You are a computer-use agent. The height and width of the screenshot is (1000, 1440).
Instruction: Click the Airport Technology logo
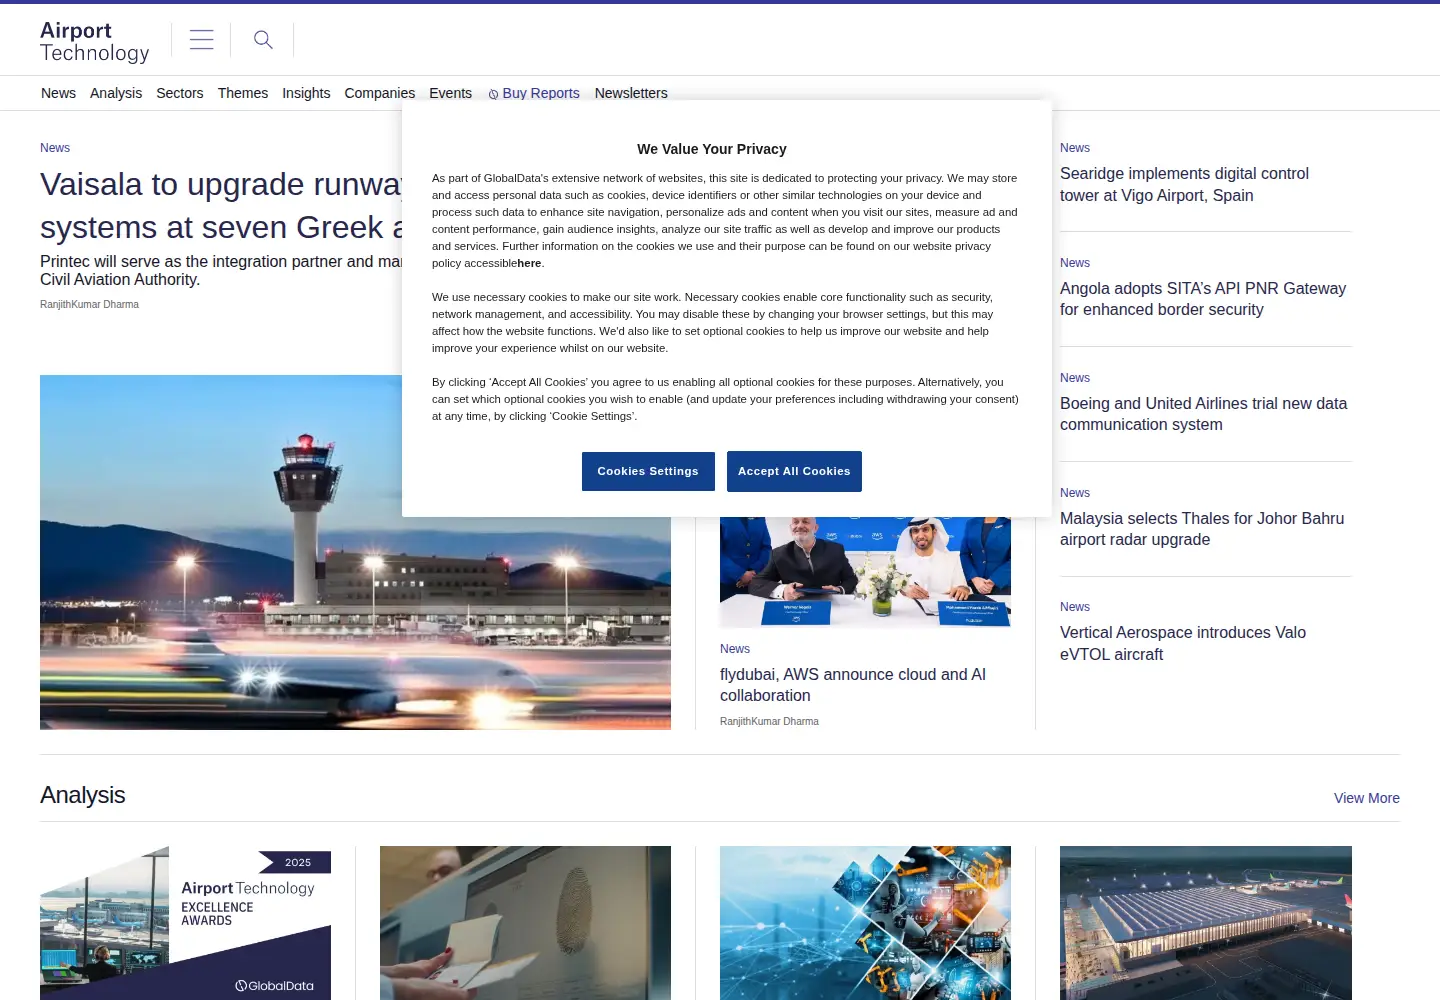(x=95, y=42)
